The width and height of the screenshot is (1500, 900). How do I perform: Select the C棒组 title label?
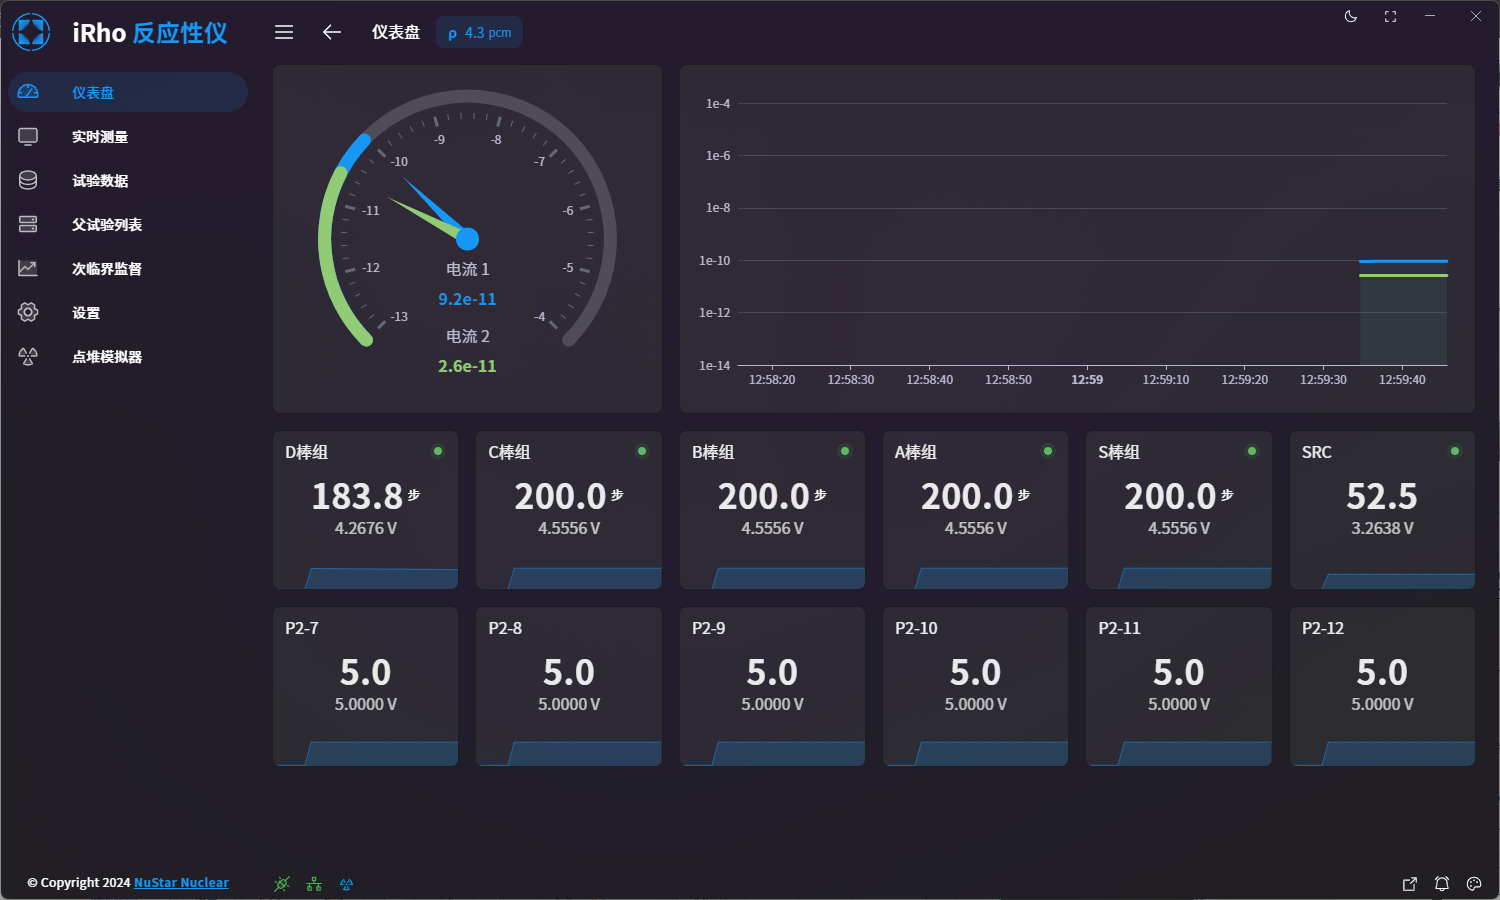pos(509,452)
